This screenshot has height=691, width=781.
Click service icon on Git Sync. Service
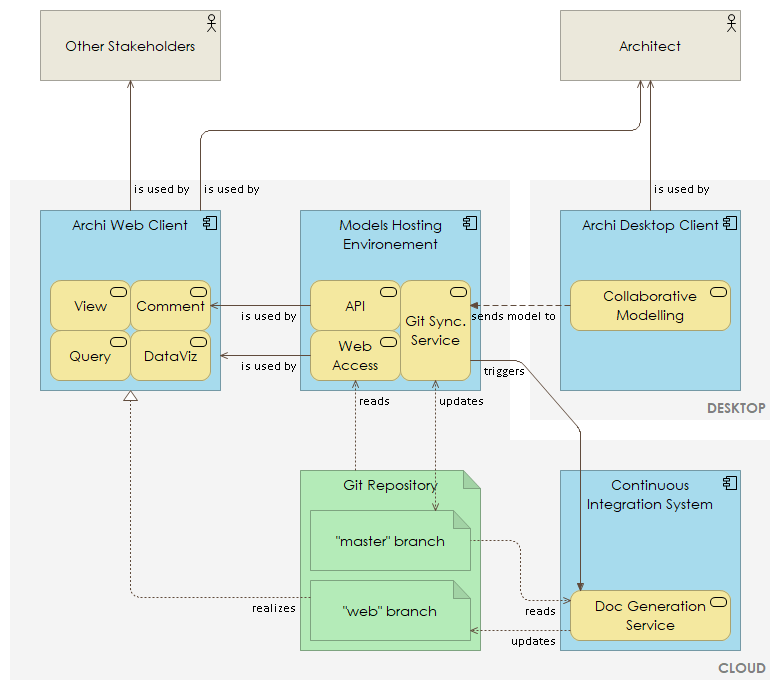458,292
